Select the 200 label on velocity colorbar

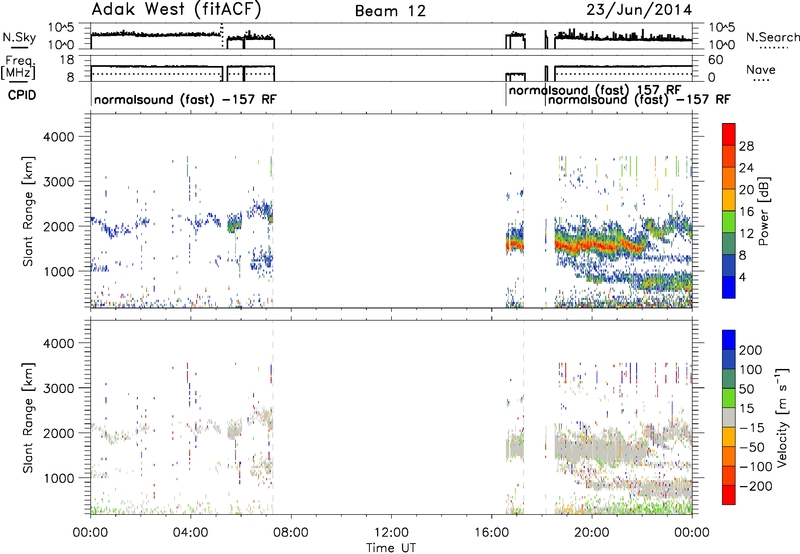751,350
